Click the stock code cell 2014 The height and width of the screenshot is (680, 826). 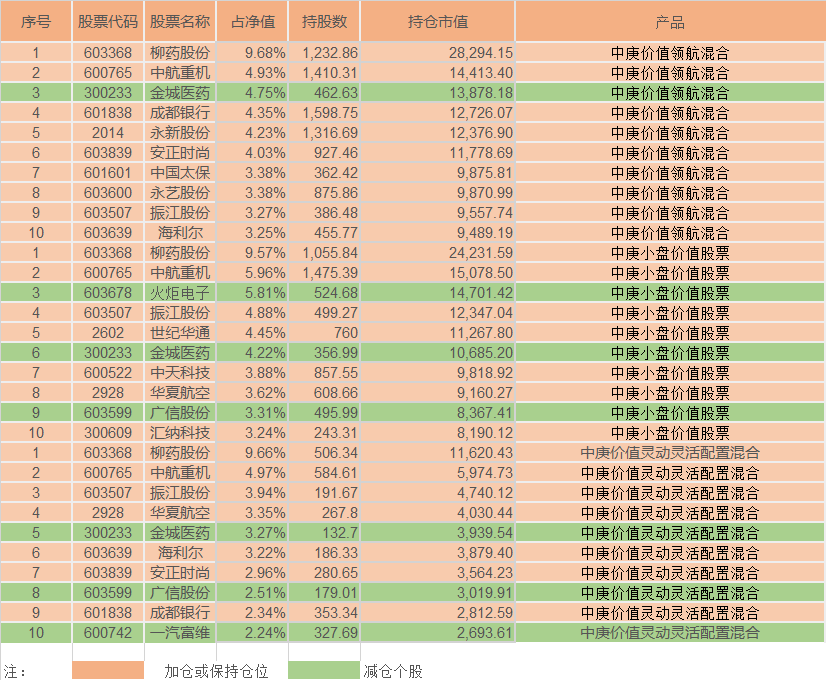pos(108,133)
